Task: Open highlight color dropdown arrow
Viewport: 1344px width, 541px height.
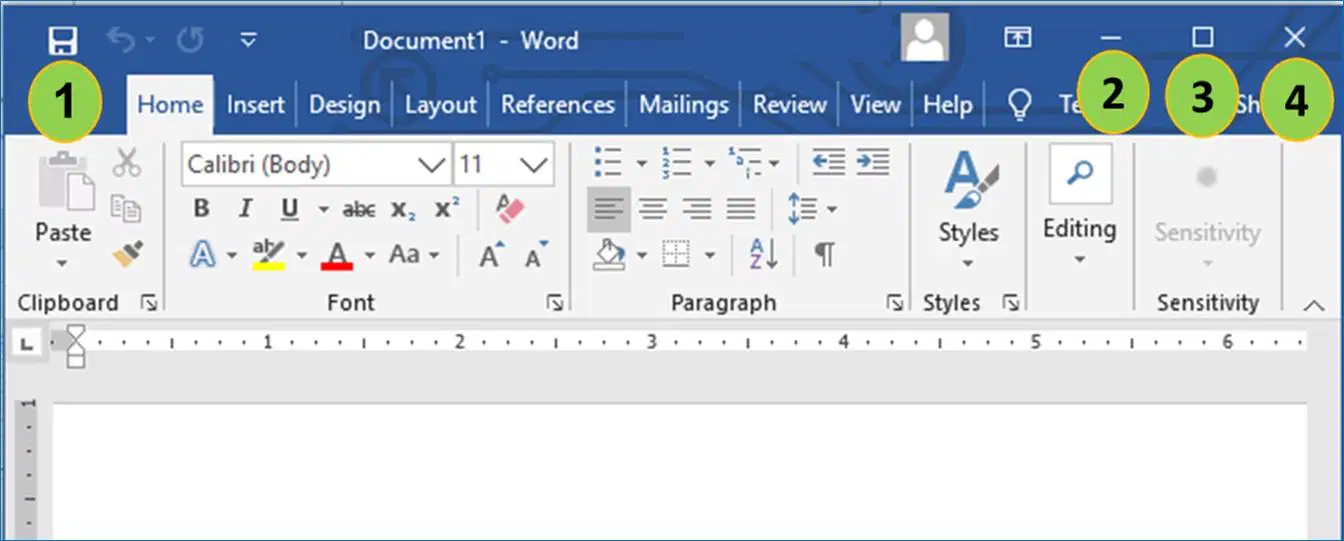Action: pyautogui.click(x=302, y=256)
